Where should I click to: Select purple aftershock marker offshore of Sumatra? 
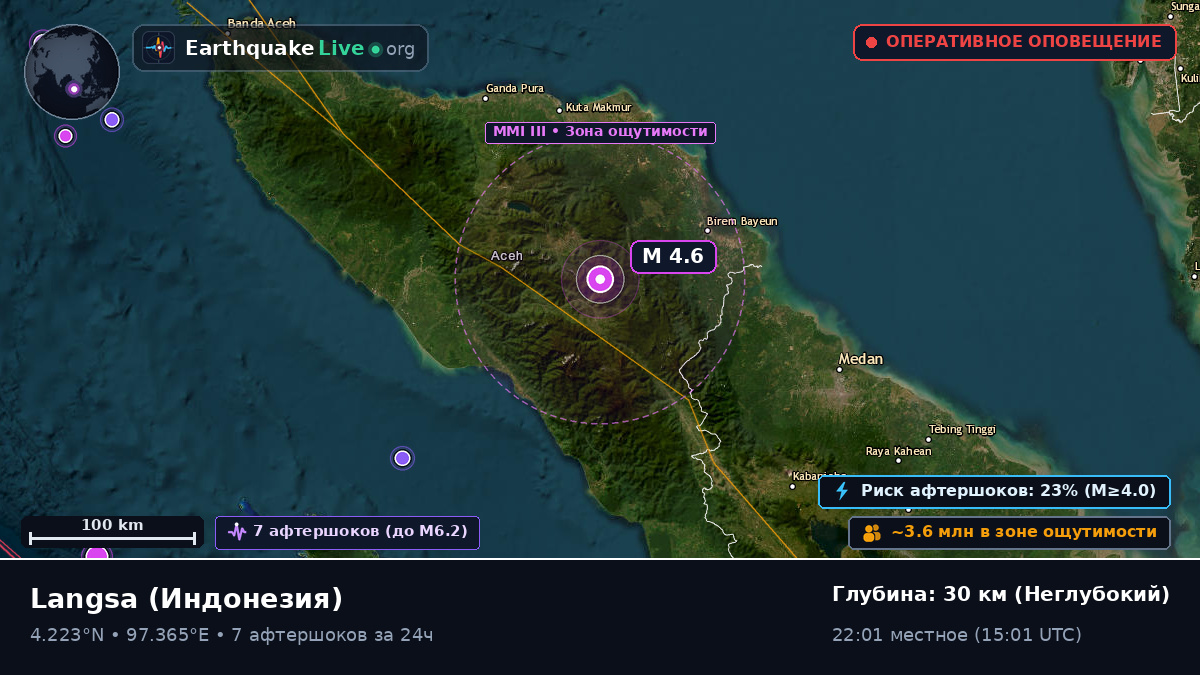click(x=402, y=458)
